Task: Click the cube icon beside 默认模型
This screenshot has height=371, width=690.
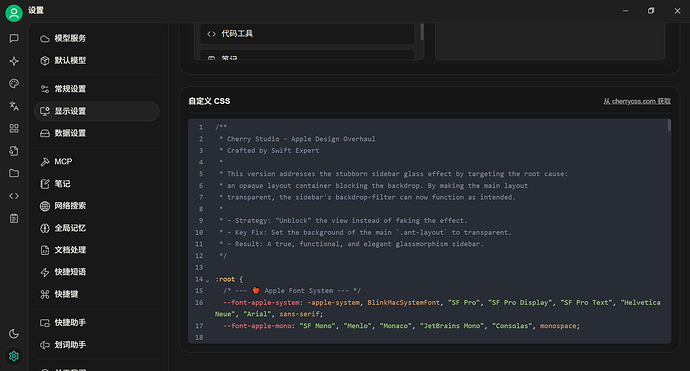Action: 45,61
